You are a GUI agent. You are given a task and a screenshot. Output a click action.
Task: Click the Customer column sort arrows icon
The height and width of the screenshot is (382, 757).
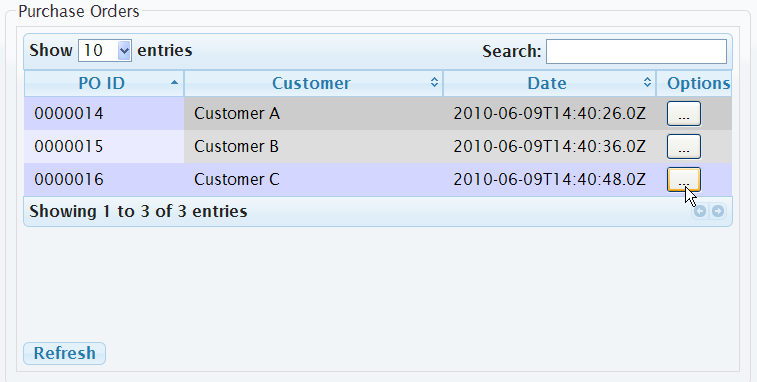(435, 83)
